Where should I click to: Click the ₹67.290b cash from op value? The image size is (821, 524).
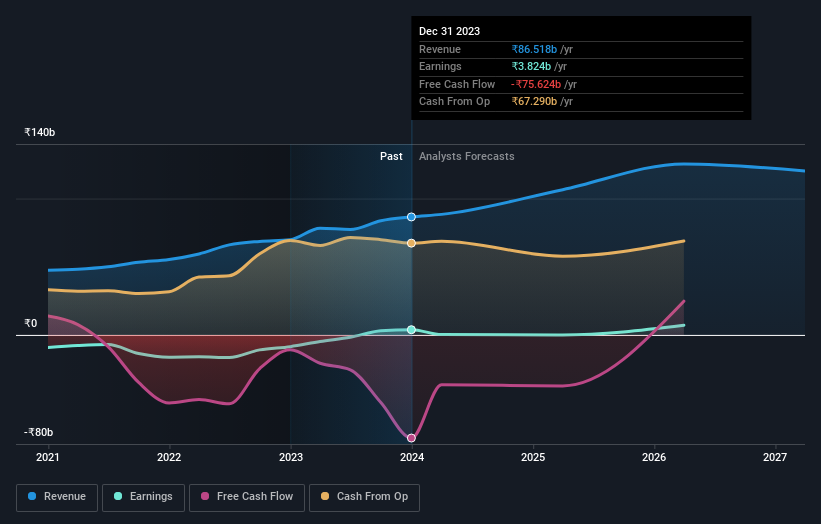(x=534, y=102)
